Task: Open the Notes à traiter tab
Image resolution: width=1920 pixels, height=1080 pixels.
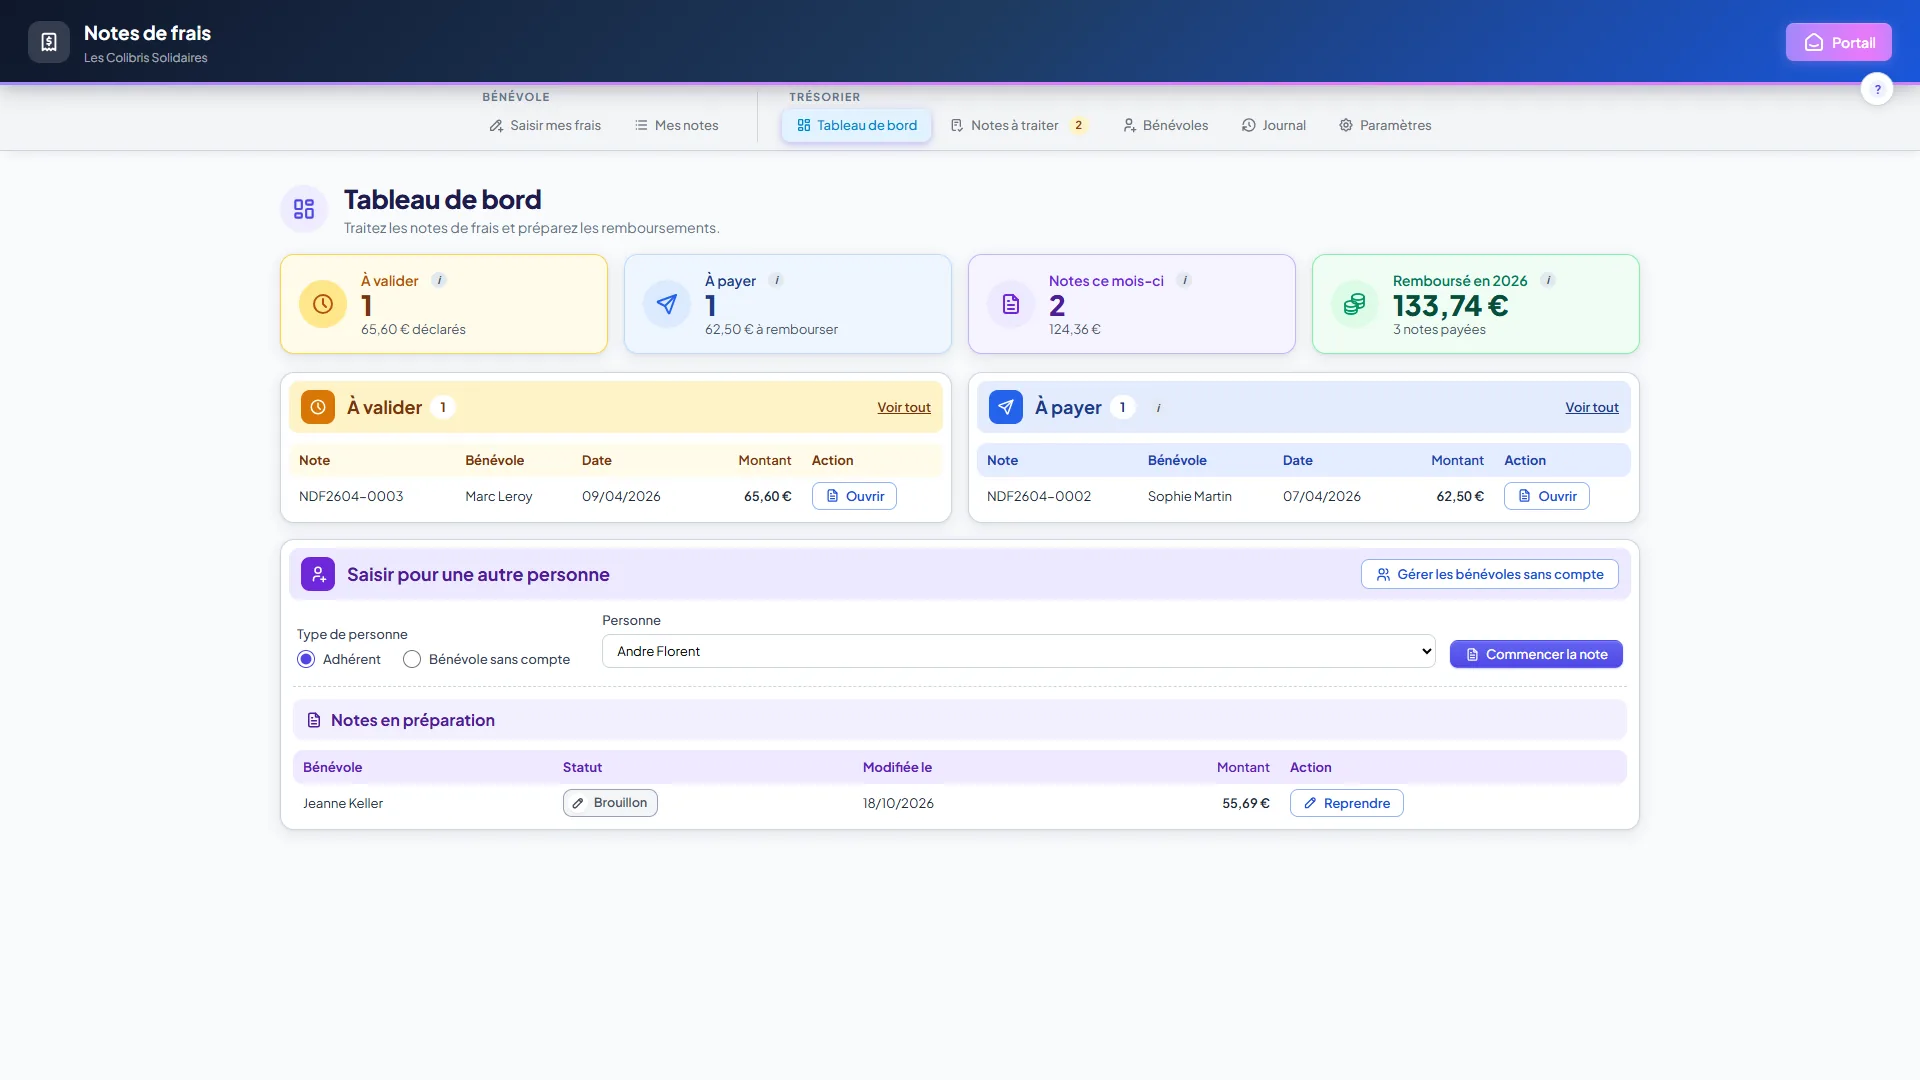Action: click(1019, 125)
